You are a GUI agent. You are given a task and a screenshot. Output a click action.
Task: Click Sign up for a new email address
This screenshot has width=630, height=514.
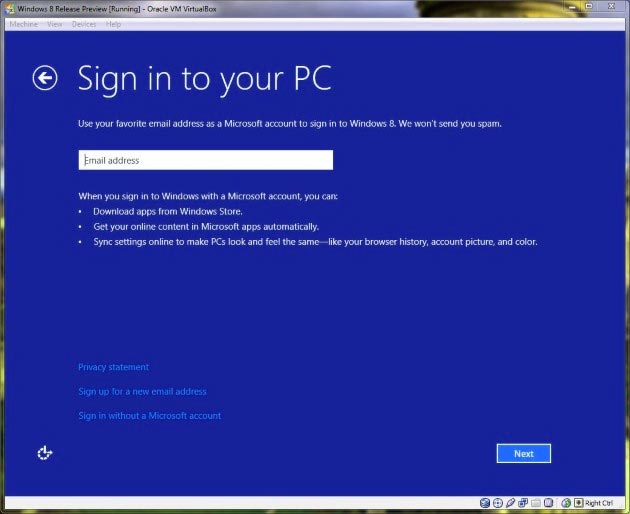[142, 391]
